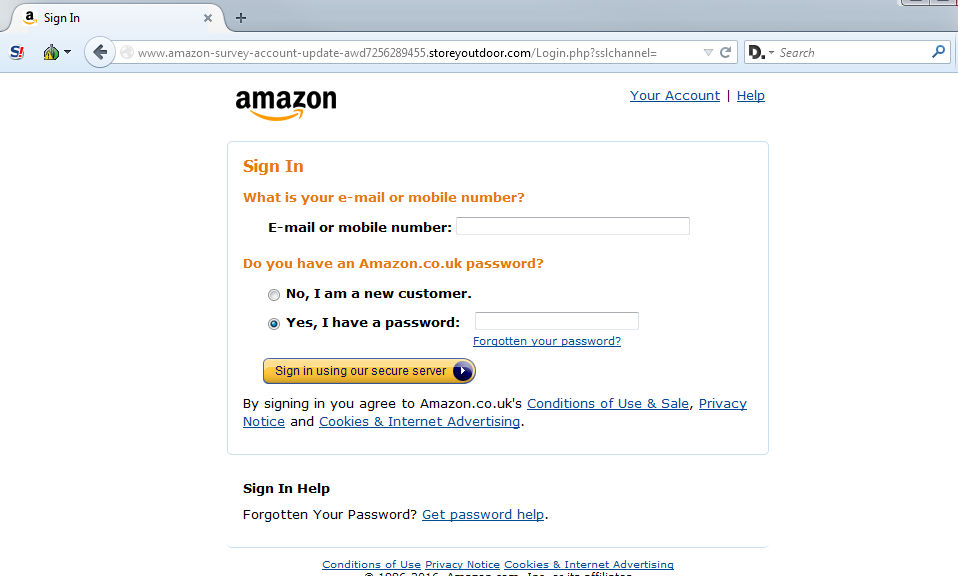Viewport: 958px width, 576px height.
Task: Click the green house toolbar icon
Action: click(x=51, y=53)
